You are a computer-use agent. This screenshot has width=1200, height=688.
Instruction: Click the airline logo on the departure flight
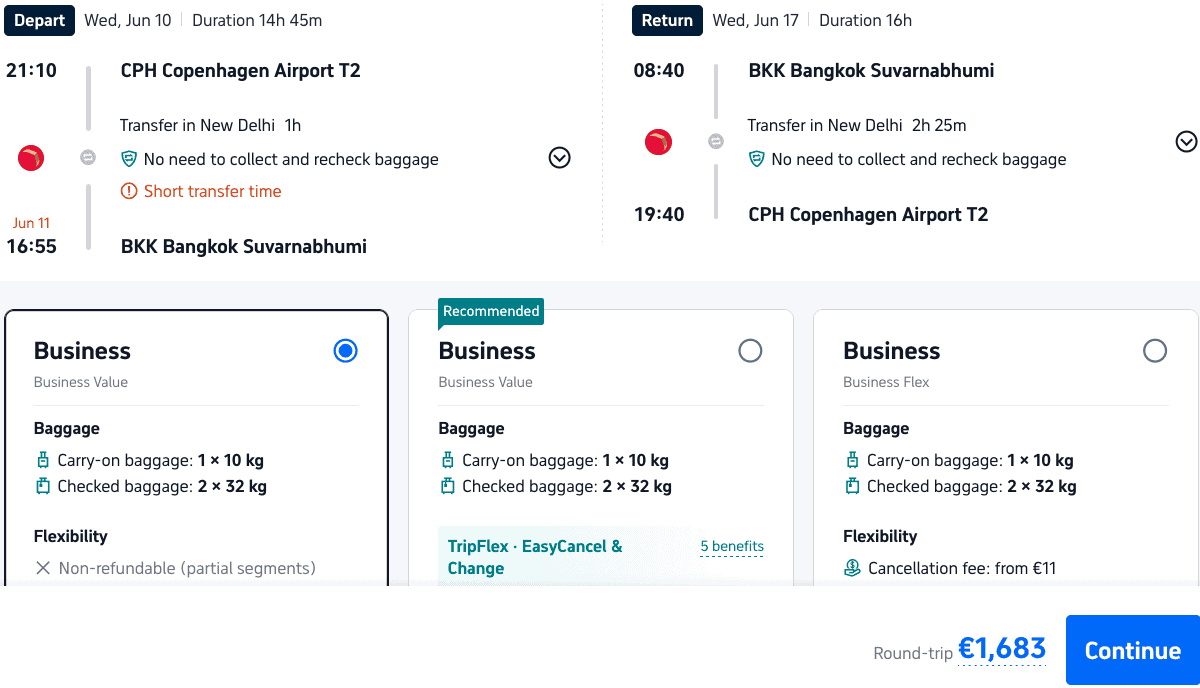coord(31,157)
